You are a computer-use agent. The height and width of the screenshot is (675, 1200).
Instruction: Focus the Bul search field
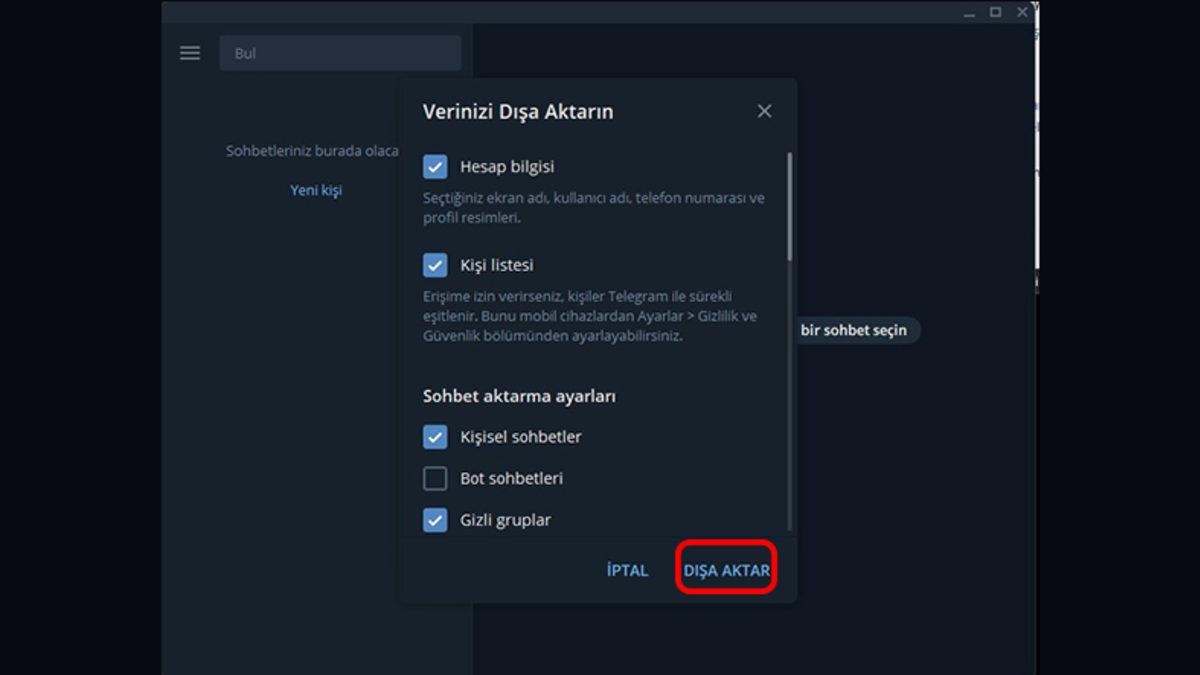340,53
